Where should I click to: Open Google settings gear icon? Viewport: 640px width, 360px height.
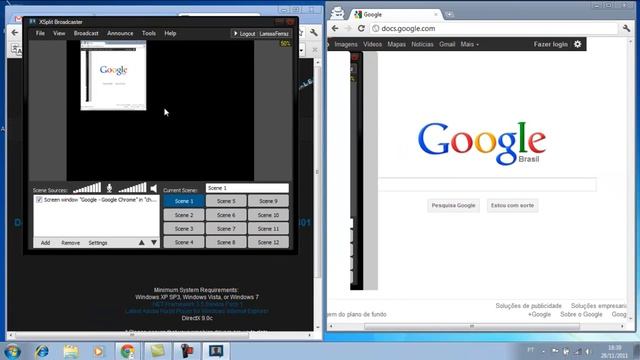point(578,44)
